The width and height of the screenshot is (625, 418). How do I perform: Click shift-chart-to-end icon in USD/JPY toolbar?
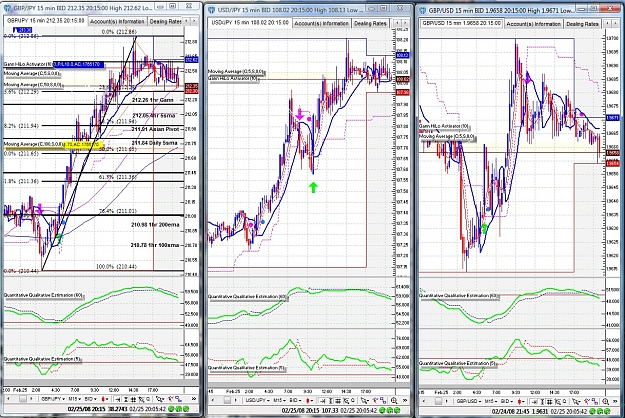(323, 400)
